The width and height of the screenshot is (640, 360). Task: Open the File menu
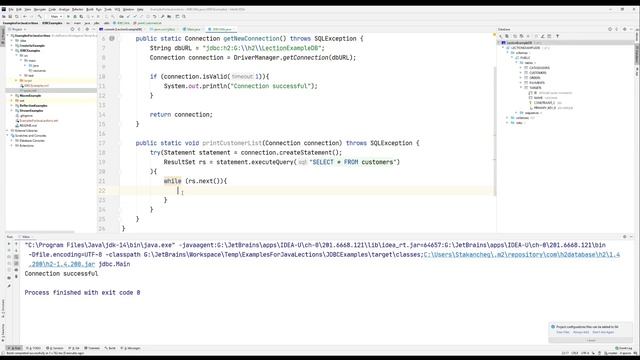coord(11,9)
